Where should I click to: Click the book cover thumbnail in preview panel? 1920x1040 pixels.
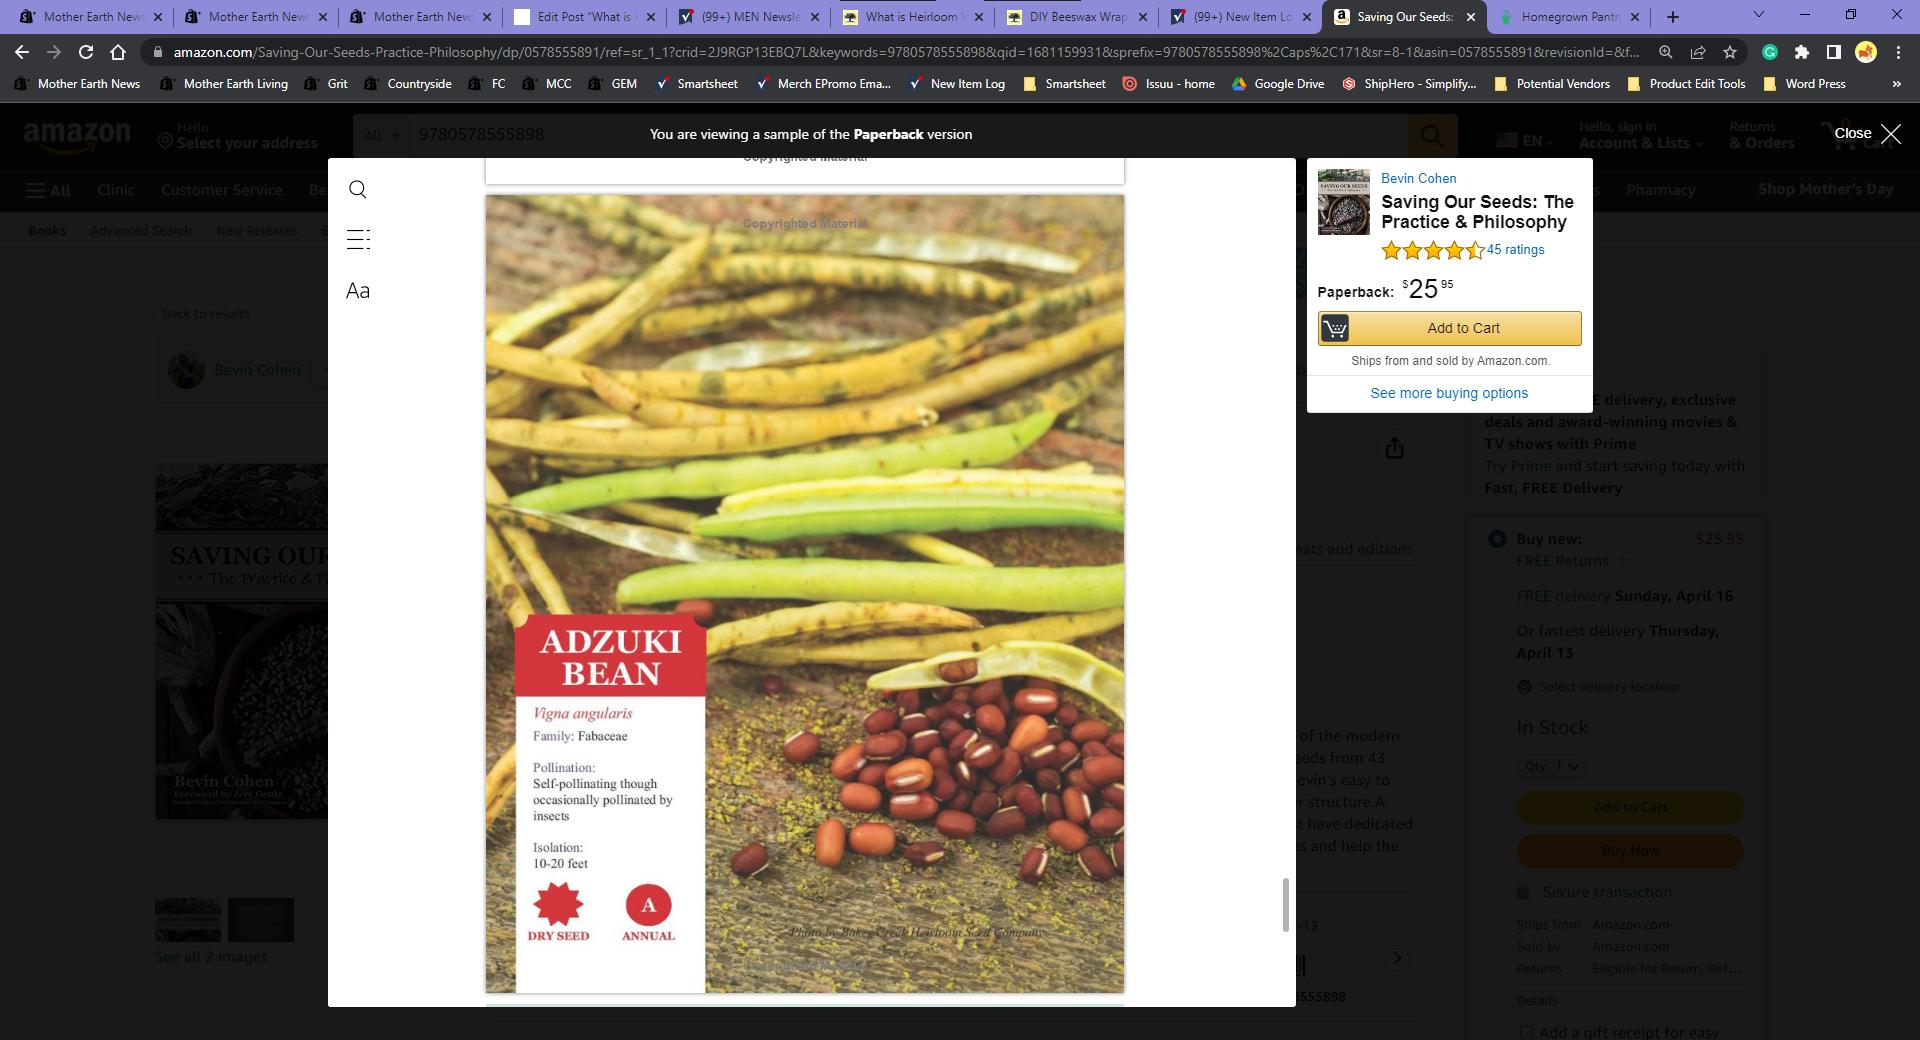pyautogui.click(x=1343, y=202)
